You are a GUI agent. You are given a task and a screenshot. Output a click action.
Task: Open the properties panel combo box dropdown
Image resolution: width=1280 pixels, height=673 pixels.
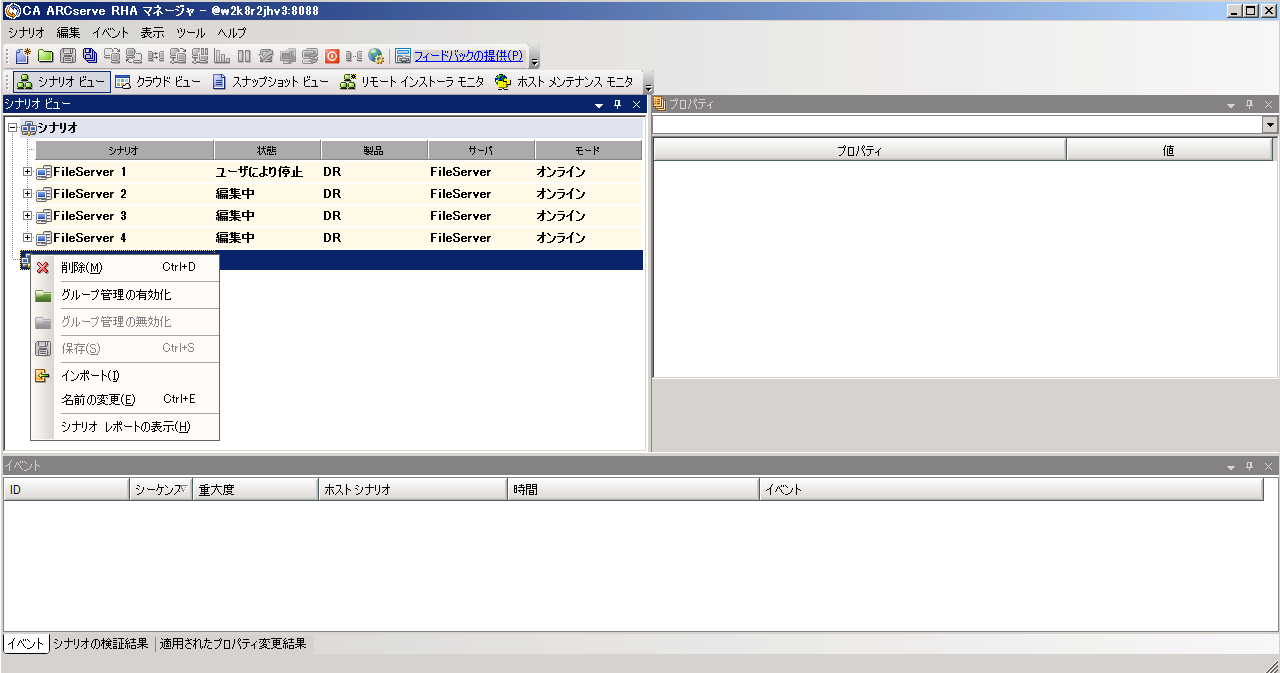[x=1270, y=125]
